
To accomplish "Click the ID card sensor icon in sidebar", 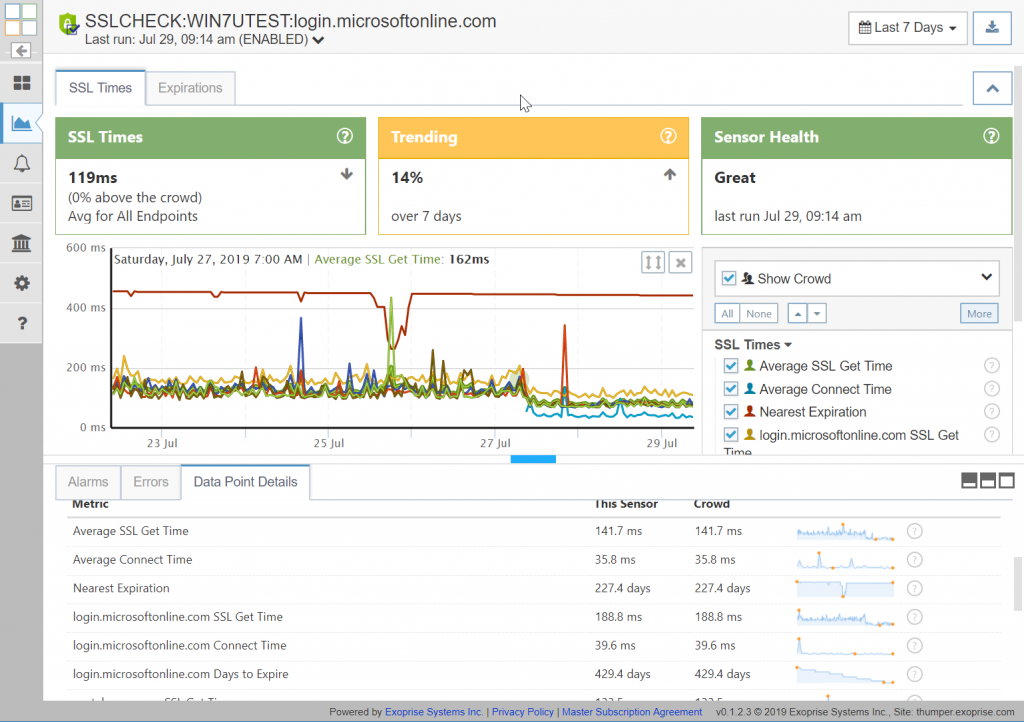I will [21, 203].
